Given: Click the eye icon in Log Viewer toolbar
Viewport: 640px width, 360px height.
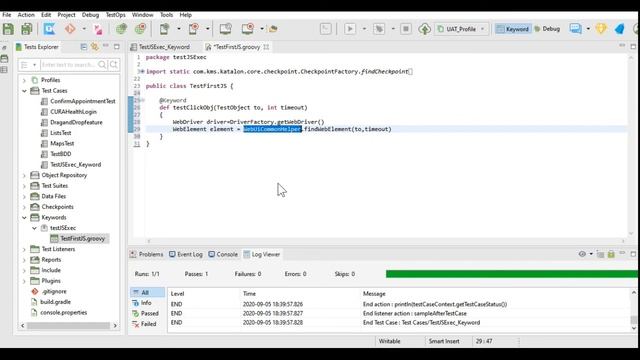Looking at the screenshot, I should (x=582, y=254).
